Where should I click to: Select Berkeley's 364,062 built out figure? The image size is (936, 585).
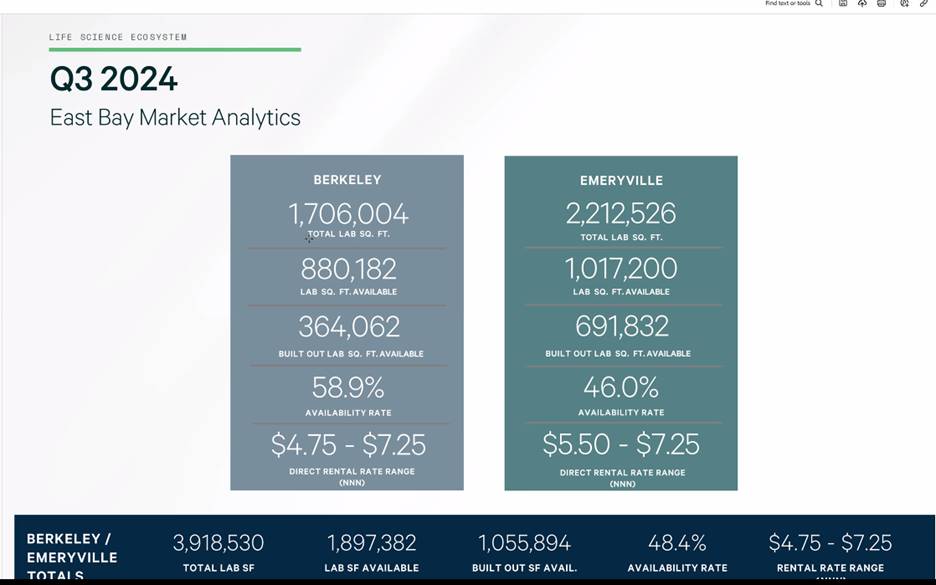[349, 327]
